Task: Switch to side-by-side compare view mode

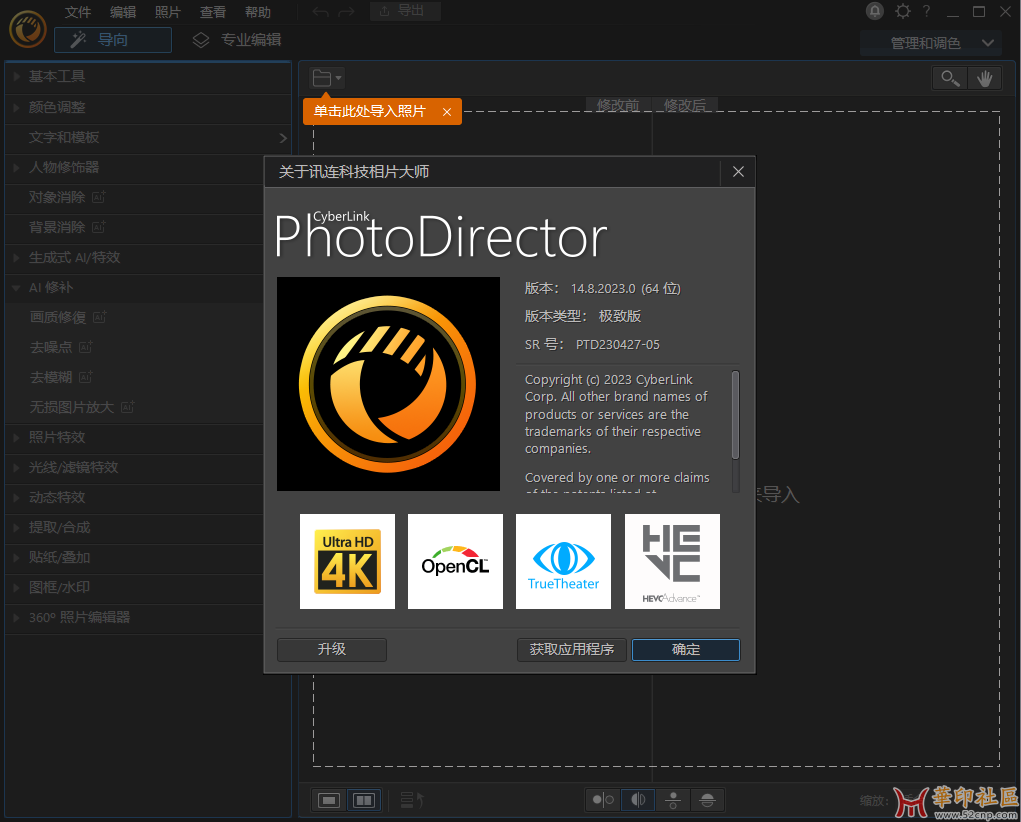Action: 363,800
